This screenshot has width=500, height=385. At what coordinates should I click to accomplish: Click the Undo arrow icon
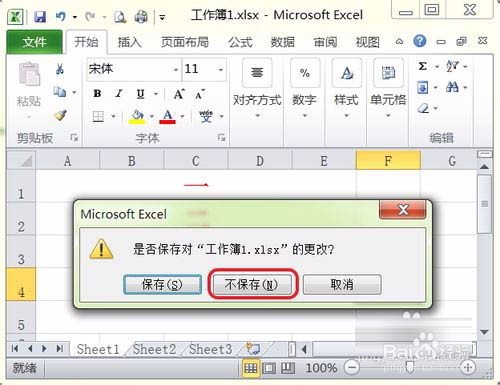[x=61, y=16]
